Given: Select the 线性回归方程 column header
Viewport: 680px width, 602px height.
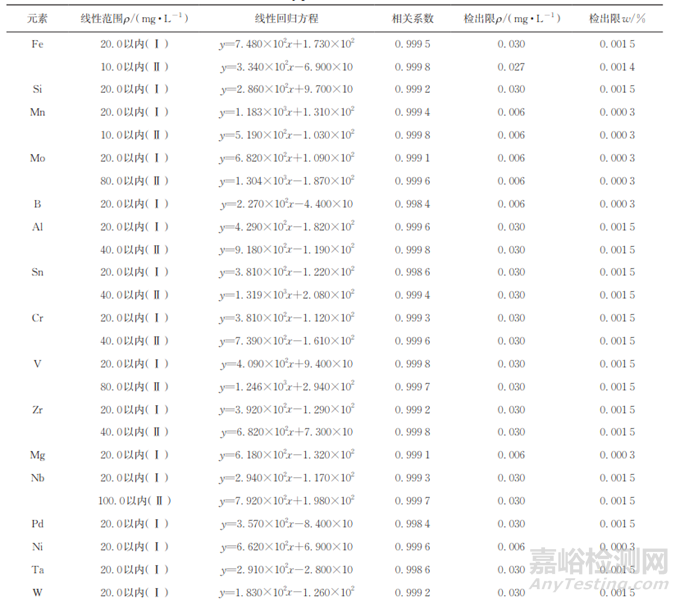Looking at the screenshot, I should pos(287,19).
